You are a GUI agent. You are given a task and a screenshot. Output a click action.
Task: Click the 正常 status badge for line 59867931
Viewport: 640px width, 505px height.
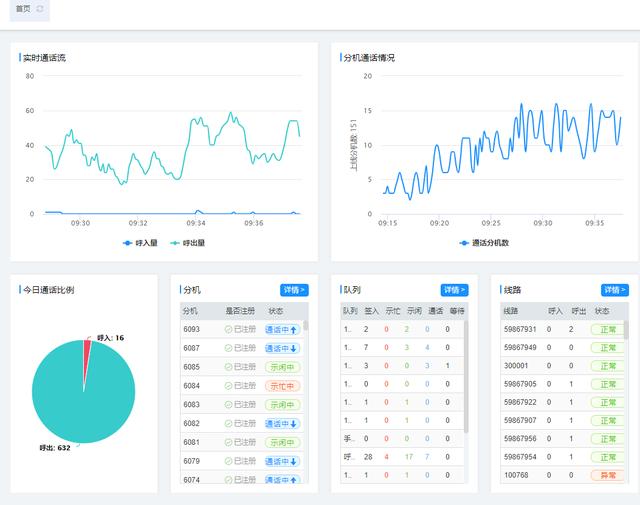tap(607, 329)
